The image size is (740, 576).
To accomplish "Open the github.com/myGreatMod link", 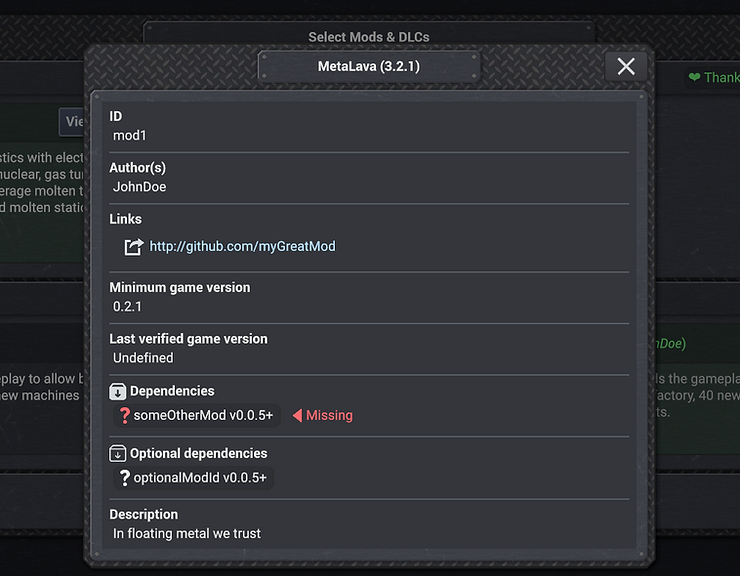I will click(x=242, y=246).
